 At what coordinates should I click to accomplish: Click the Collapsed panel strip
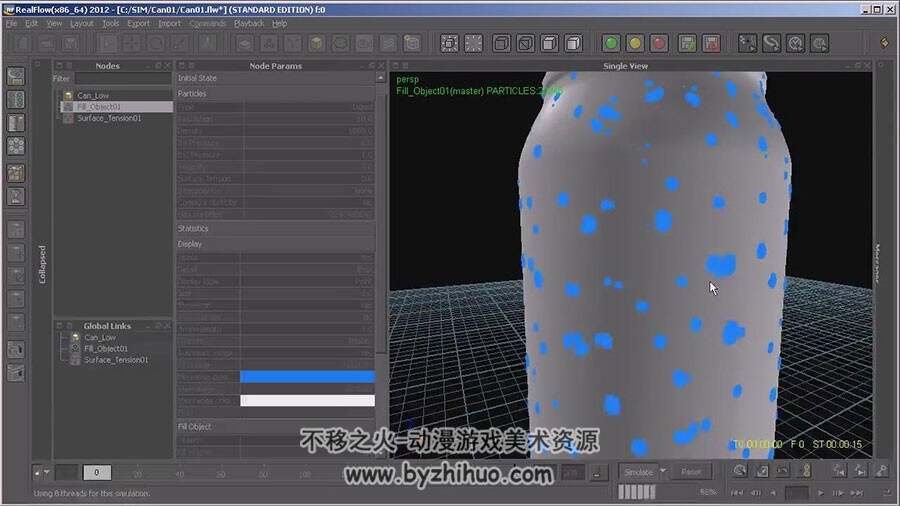42,264
